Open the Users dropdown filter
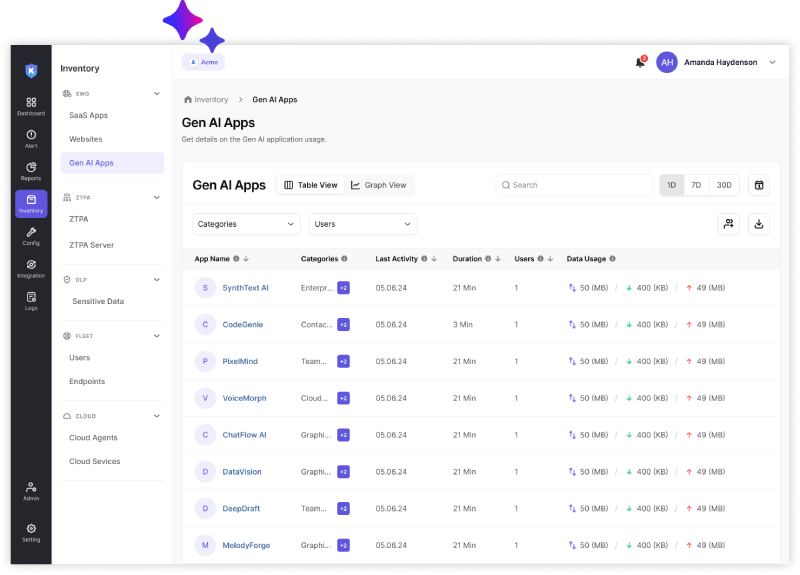The image size is (800, 575). 363,224
